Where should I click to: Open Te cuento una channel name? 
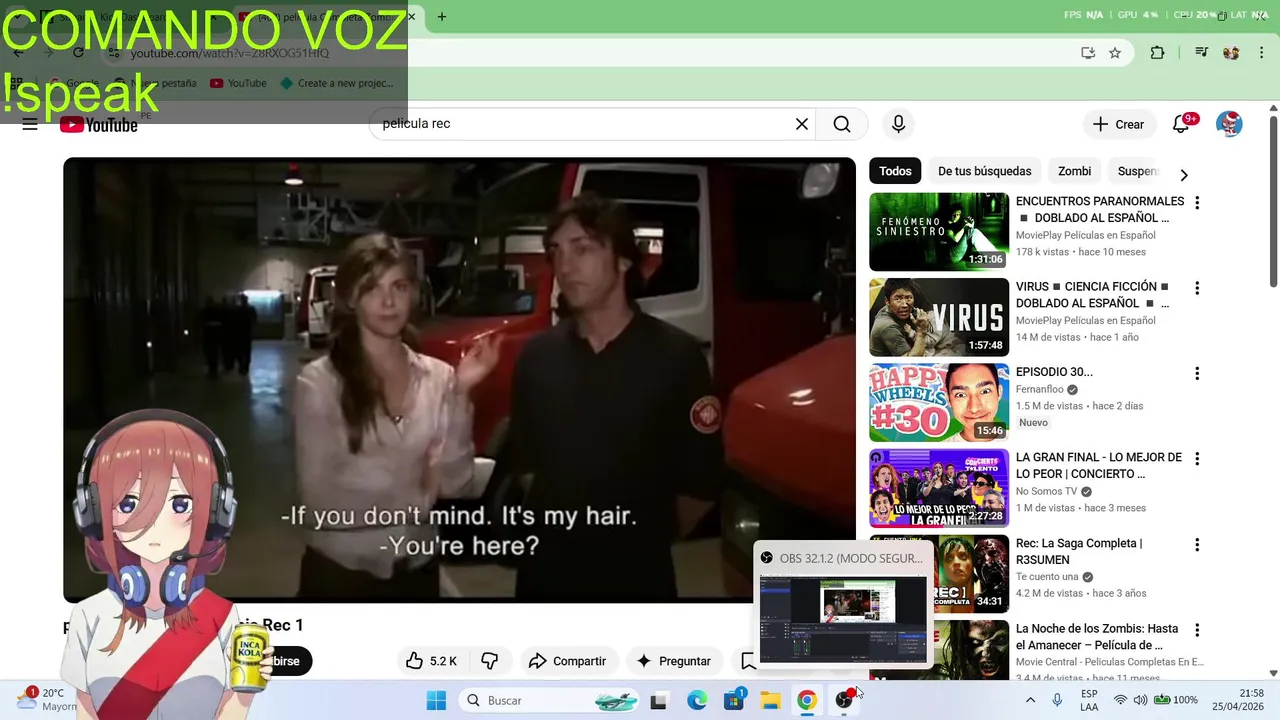pyautogui.click(x=1047, y=577)
